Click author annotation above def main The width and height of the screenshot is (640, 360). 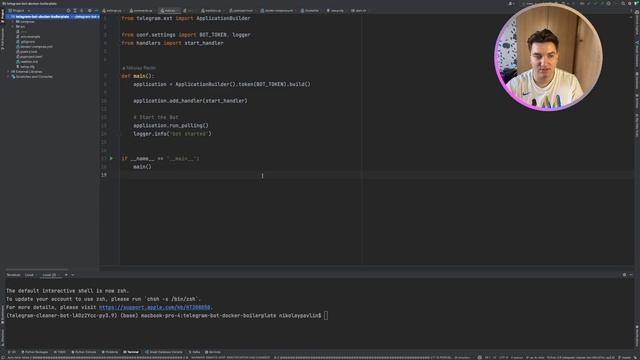click(x=139, y=68)
